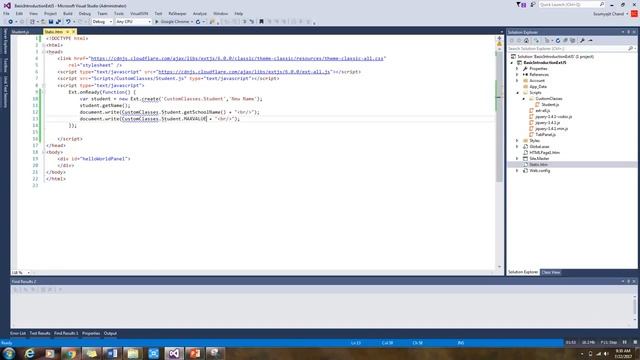Screen dimensions: 640x360
Task: Close the Static.htm editor tab
Action: pyautogui.click(x=73, y=31)
